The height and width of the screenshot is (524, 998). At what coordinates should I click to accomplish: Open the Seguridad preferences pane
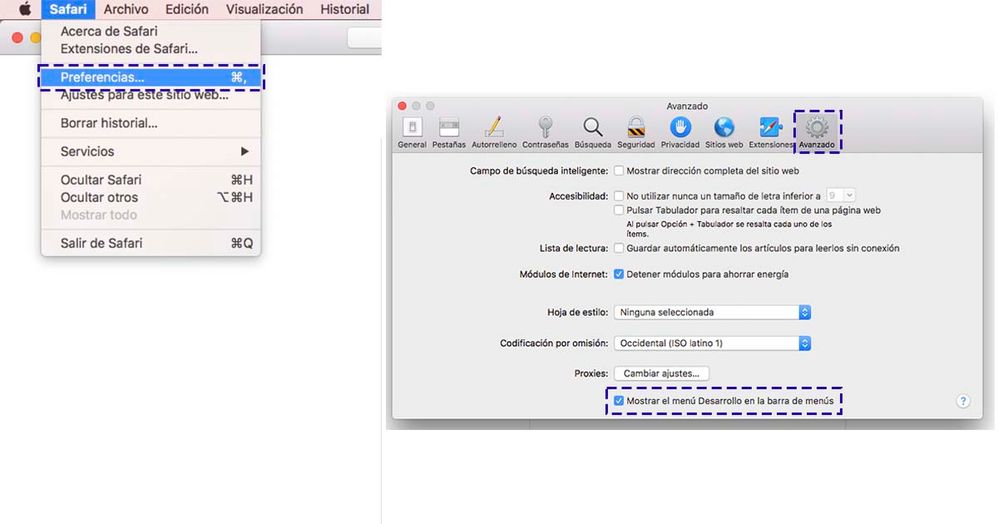636,132
